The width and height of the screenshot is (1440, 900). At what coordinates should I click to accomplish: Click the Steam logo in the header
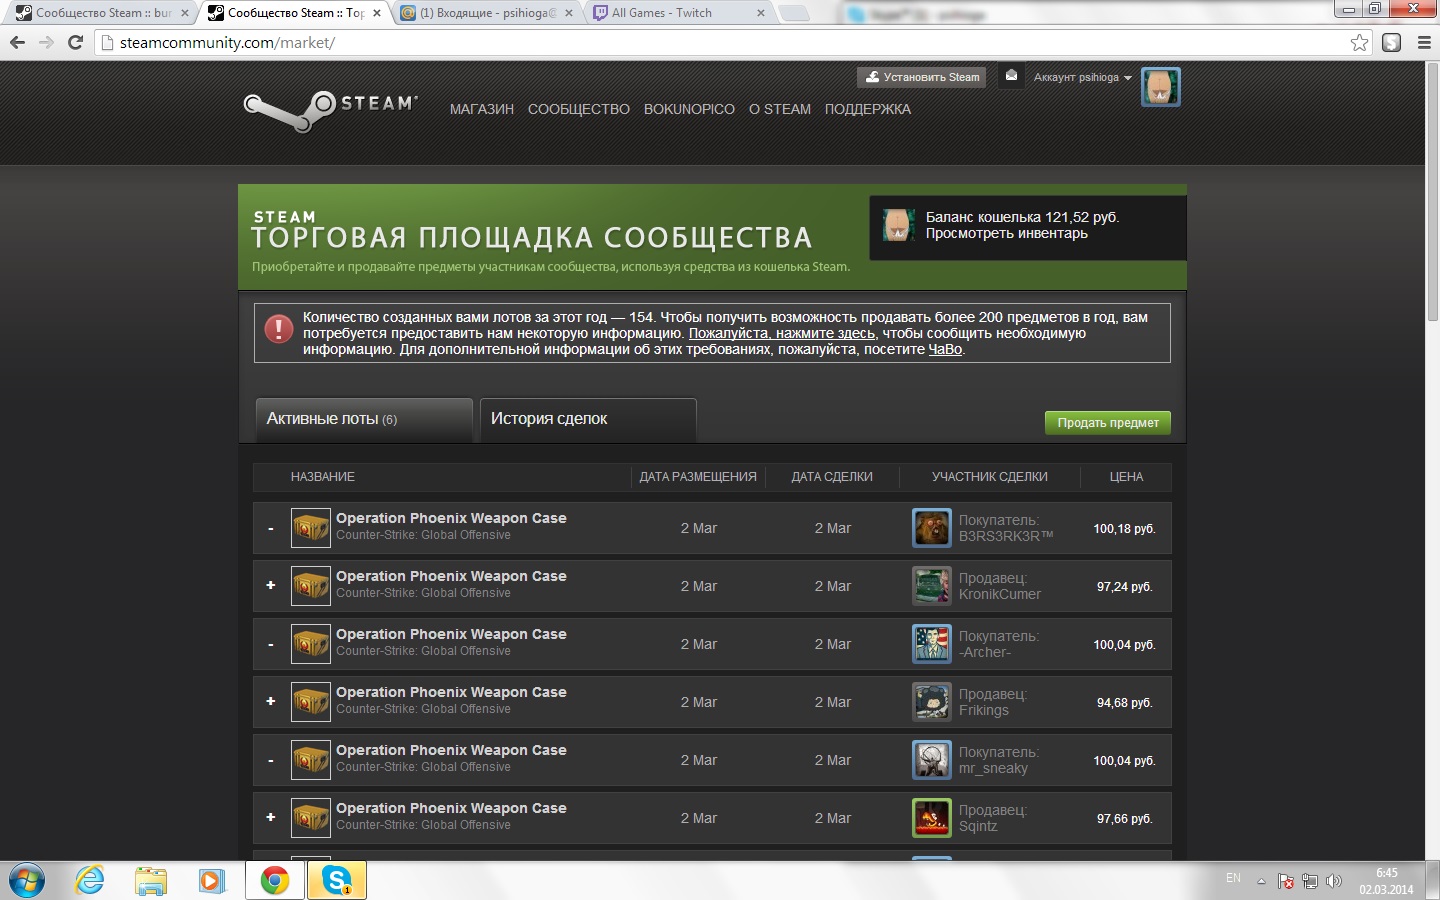[331, 110]
